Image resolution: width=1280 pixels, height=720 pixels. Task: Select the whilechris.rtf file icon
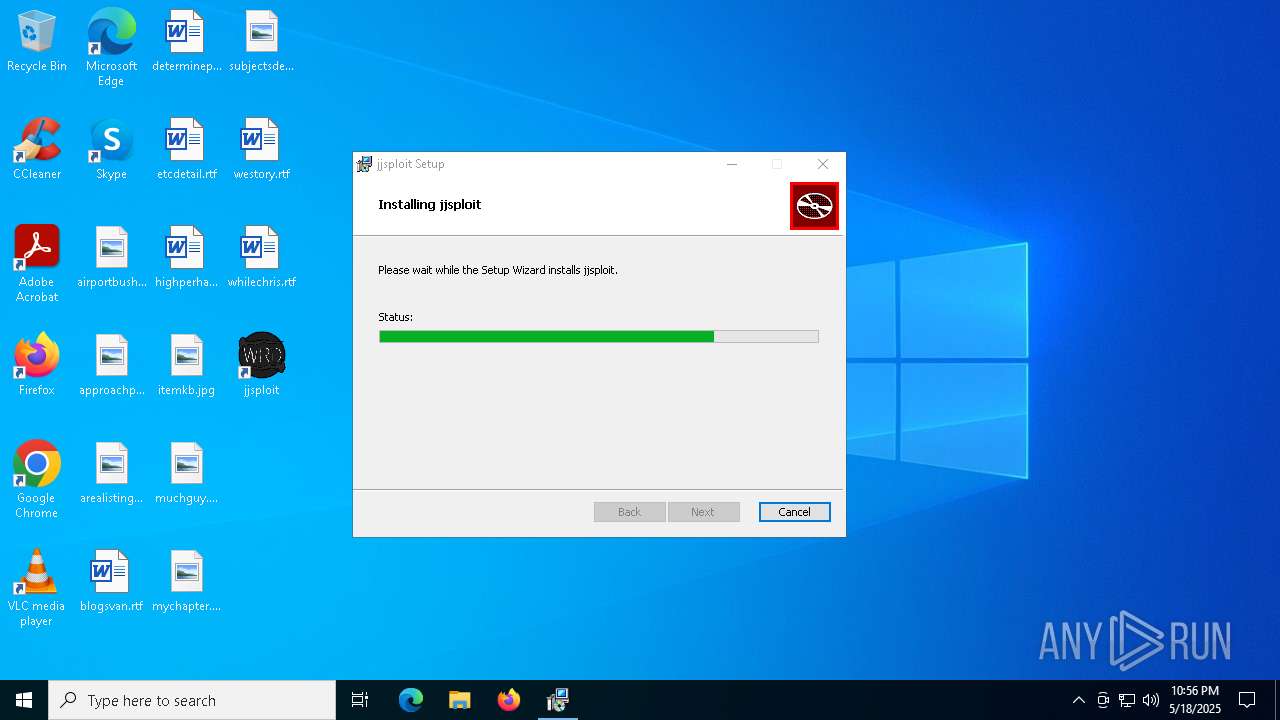point(261,258)
